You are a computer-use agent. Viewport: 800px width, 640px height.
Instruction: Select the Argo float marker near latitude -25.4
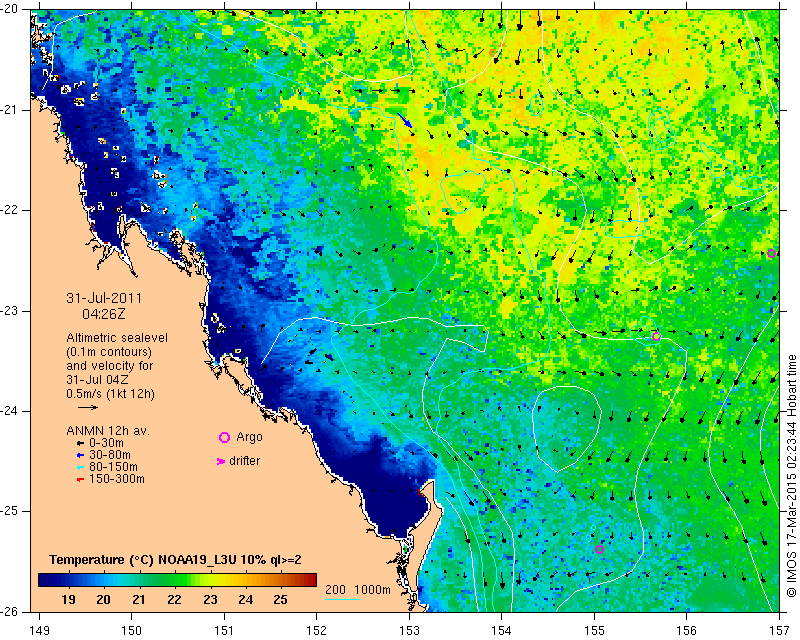(599, 550)
